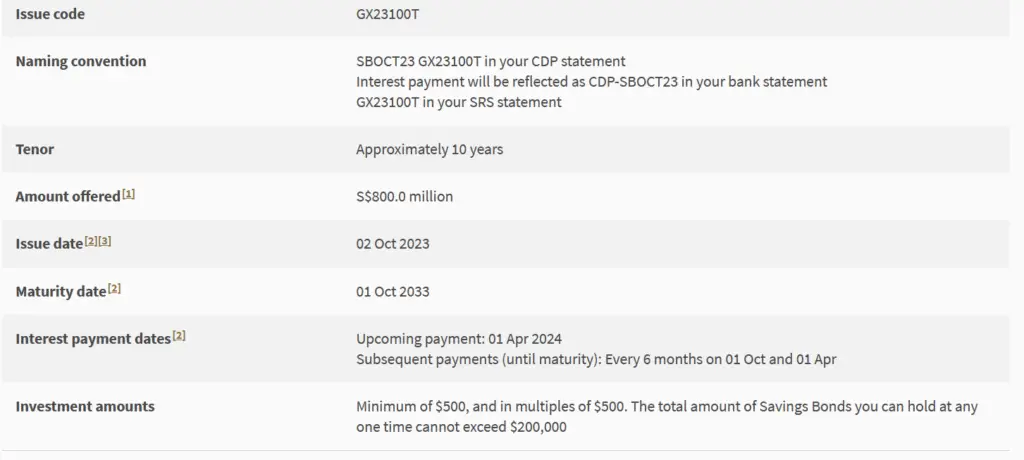Click the SBOCT23 GX23100T CDP statement line

click(490, 61)
